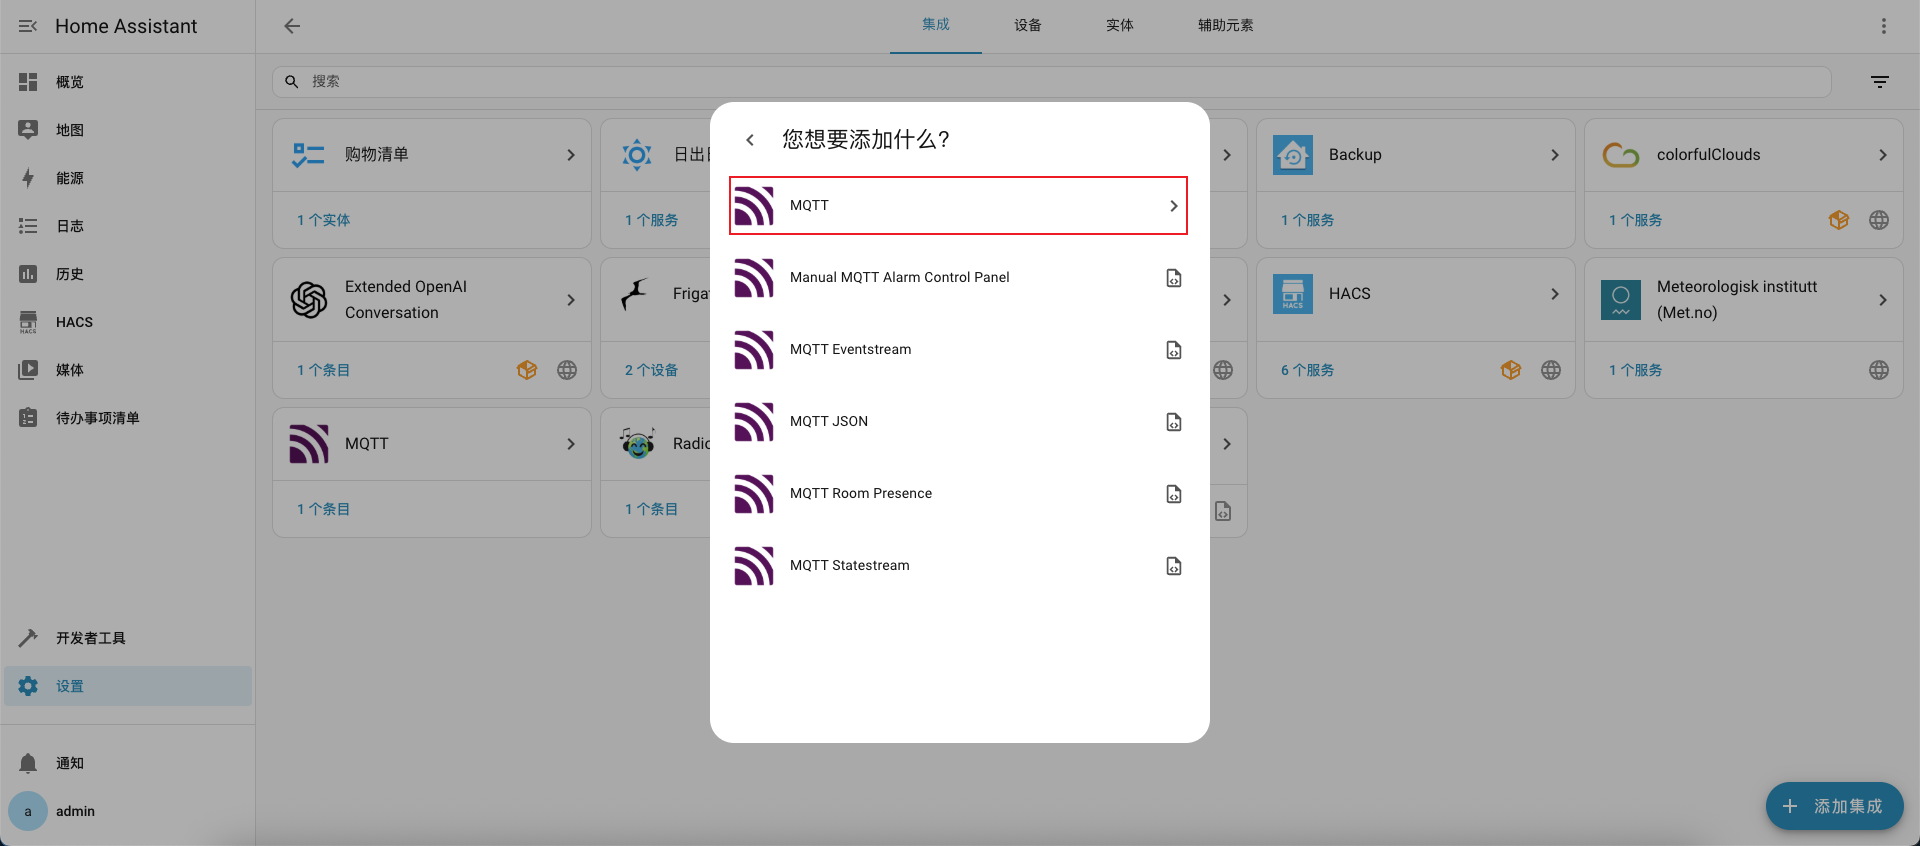
Task: Open the 6 个服务 link under HACS
Action: point(1307,370)
